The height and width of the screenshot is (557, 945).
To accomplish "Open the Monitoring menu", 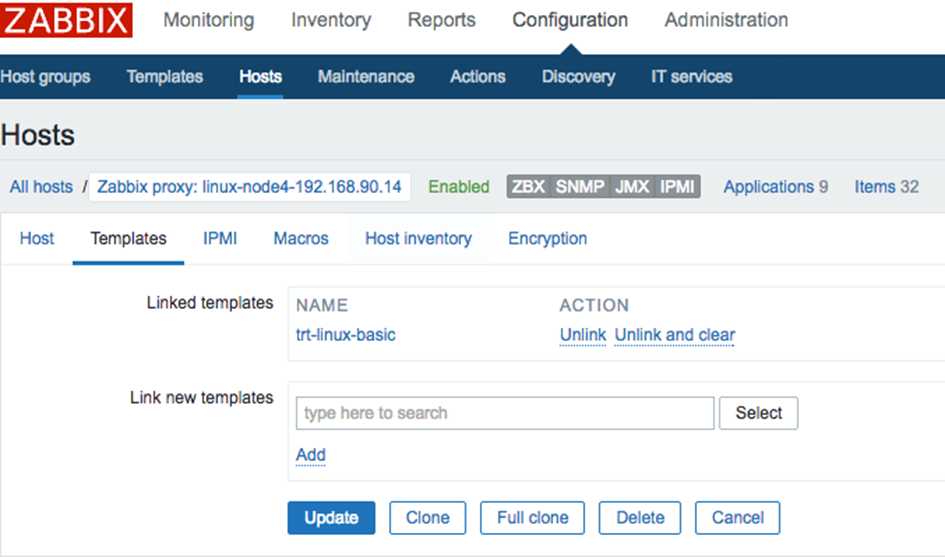I will click(209, 20).
